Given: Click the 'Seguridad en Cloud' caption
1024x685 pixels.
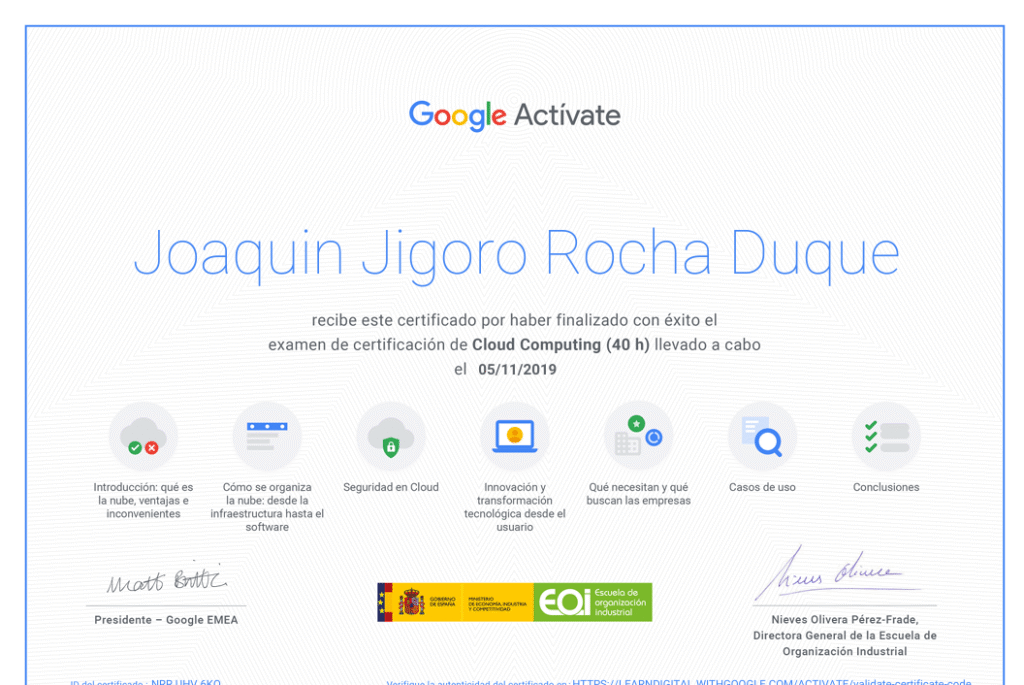Looking at the screenshot, I should click(x=391, y=487).
